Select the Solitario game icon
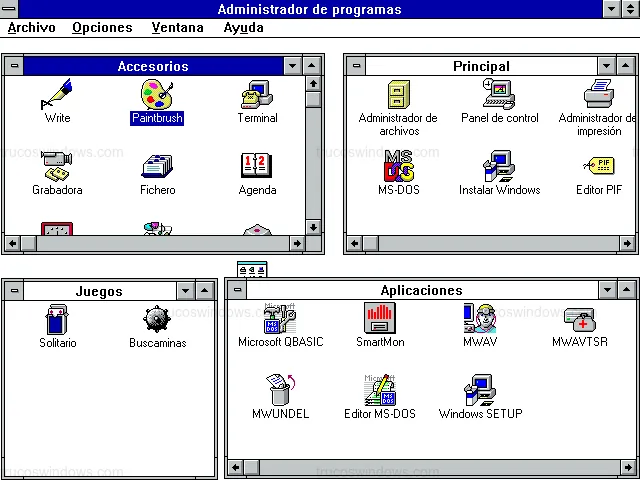 (57, 320)
